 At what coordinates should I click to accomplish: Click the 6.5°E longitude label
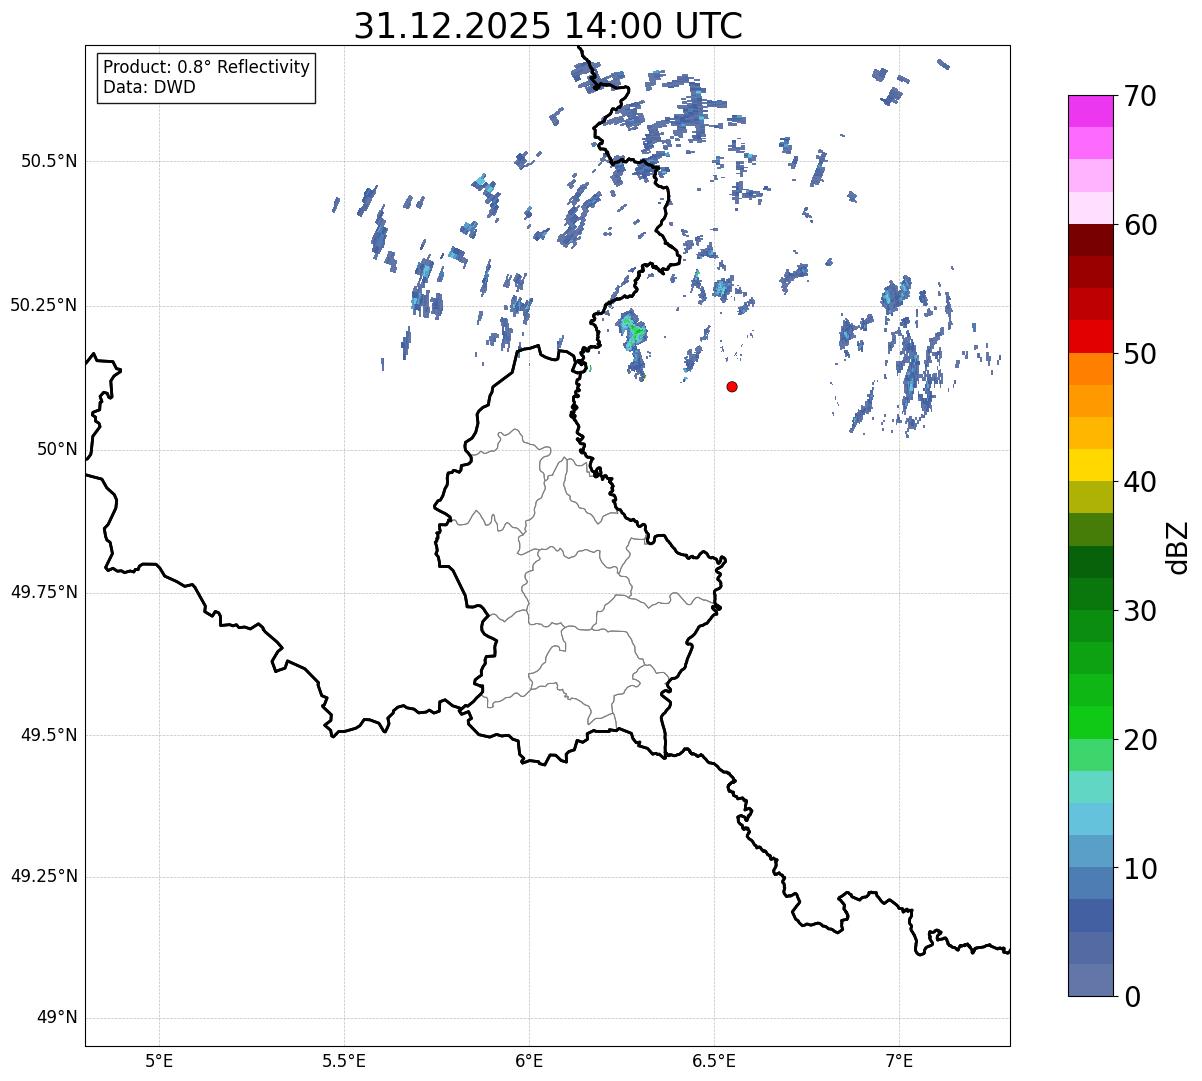click(714, 1060)
